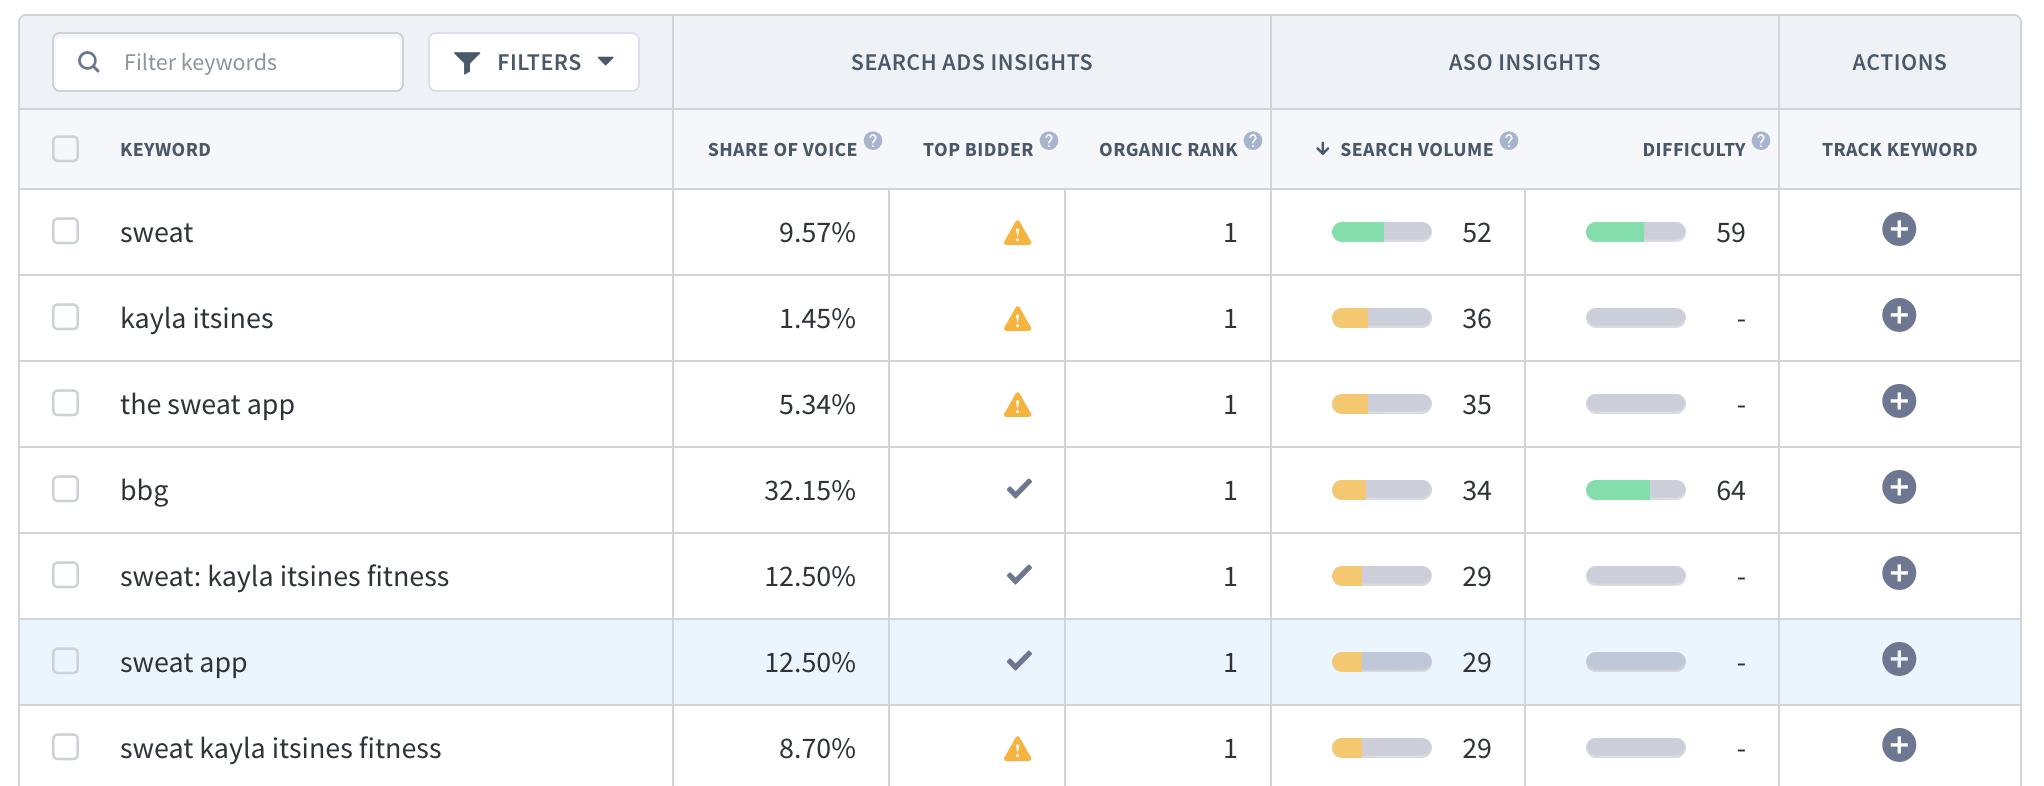The image size is (2044, 786).
Task: Tick the 'sweat app' row checkbox
Action: click(x=66, y=661)
